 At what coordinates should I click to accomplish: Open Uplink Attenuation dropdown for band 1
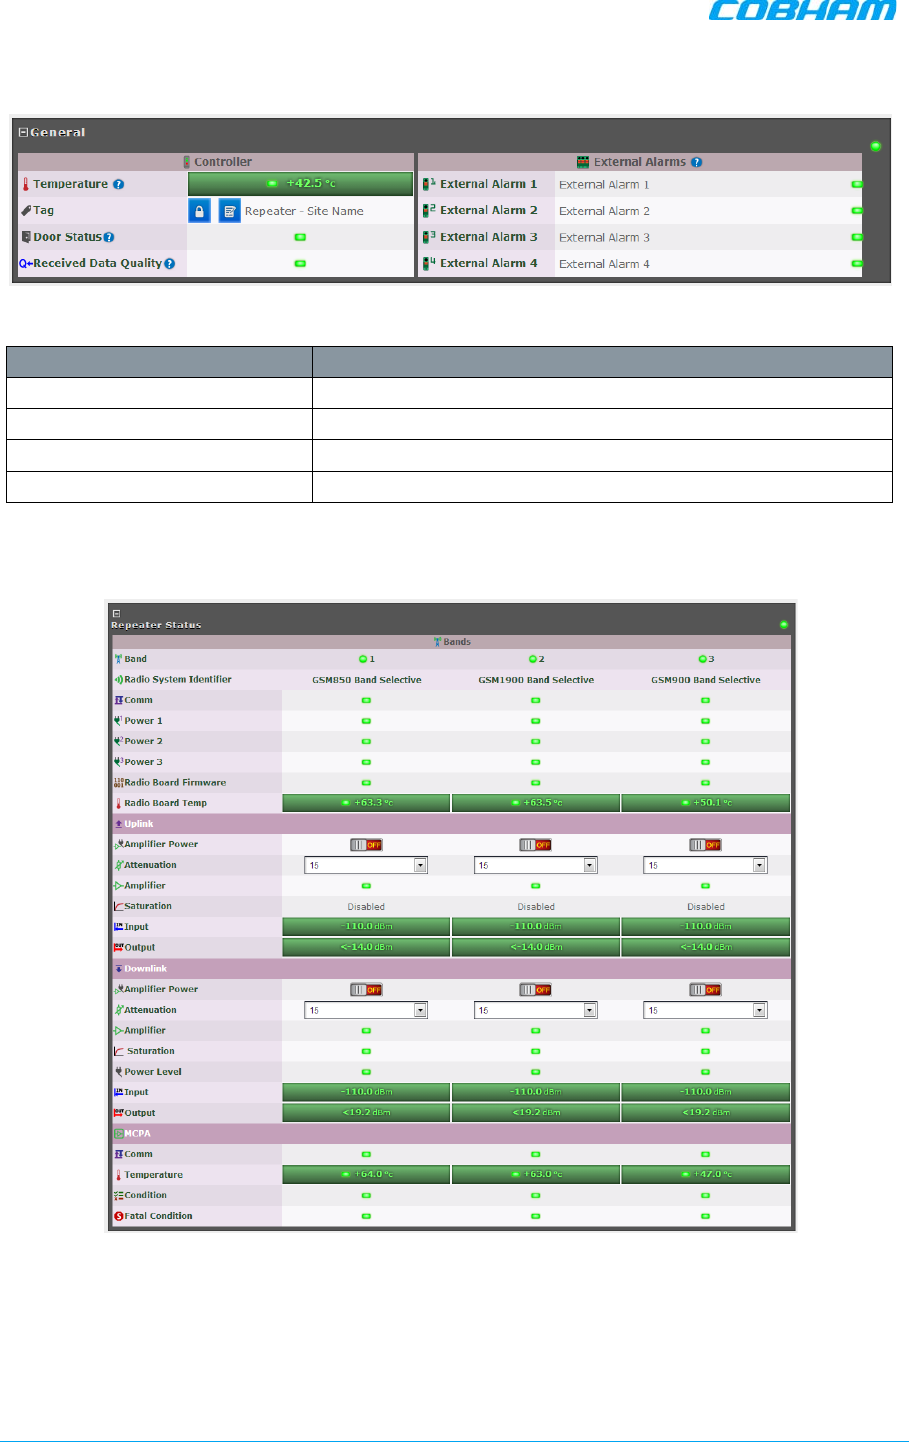coord(366,865)
